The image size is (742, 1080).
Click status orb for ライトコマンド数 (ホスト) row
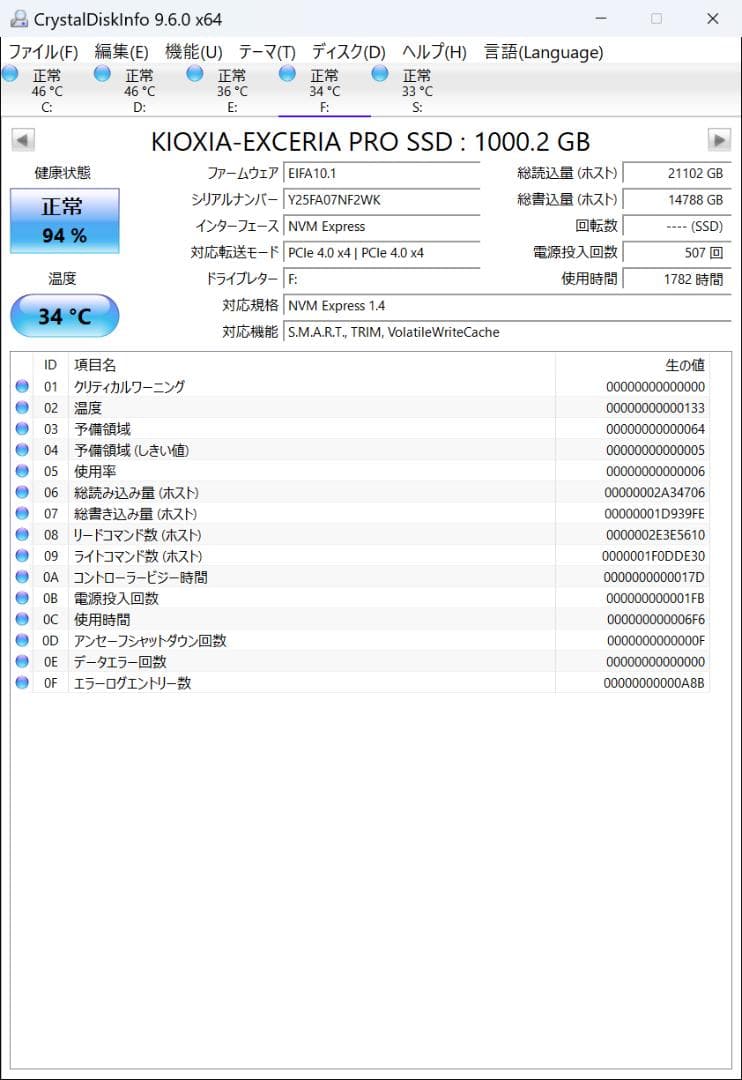point(22,556)
